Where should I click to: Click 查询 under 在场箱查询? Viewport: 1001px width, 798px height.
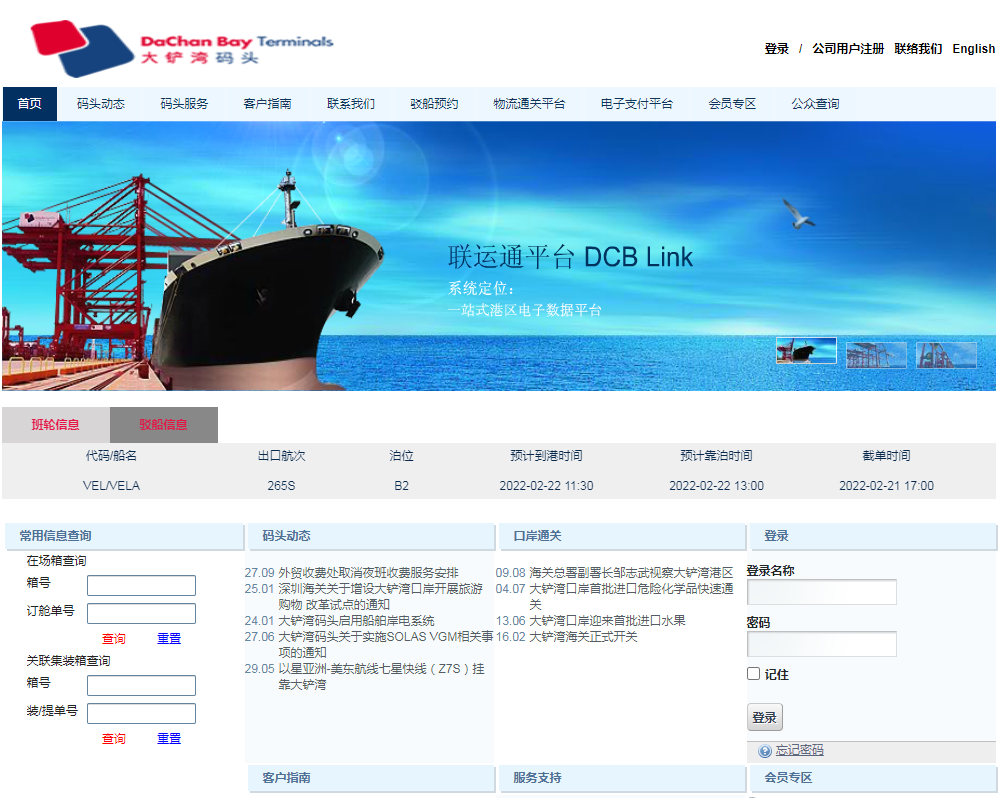pyautogui.click(x=114, y=638)
